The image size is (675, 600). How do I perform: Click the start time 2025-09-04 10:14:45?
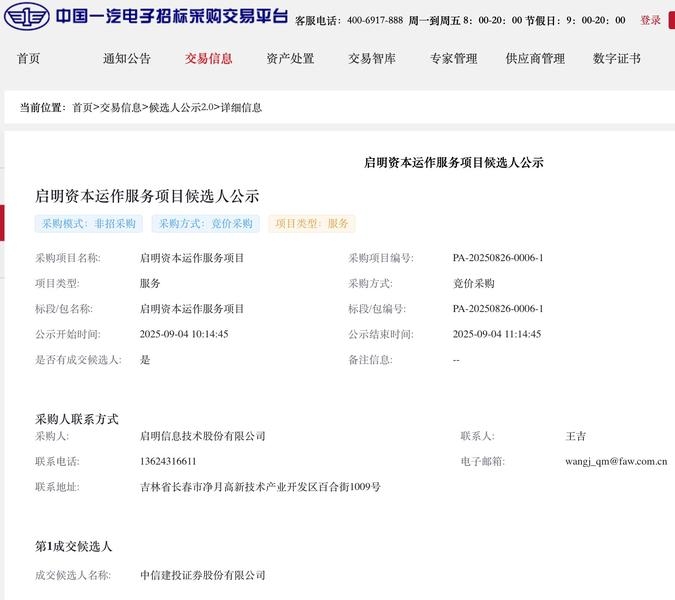[184, 334]
